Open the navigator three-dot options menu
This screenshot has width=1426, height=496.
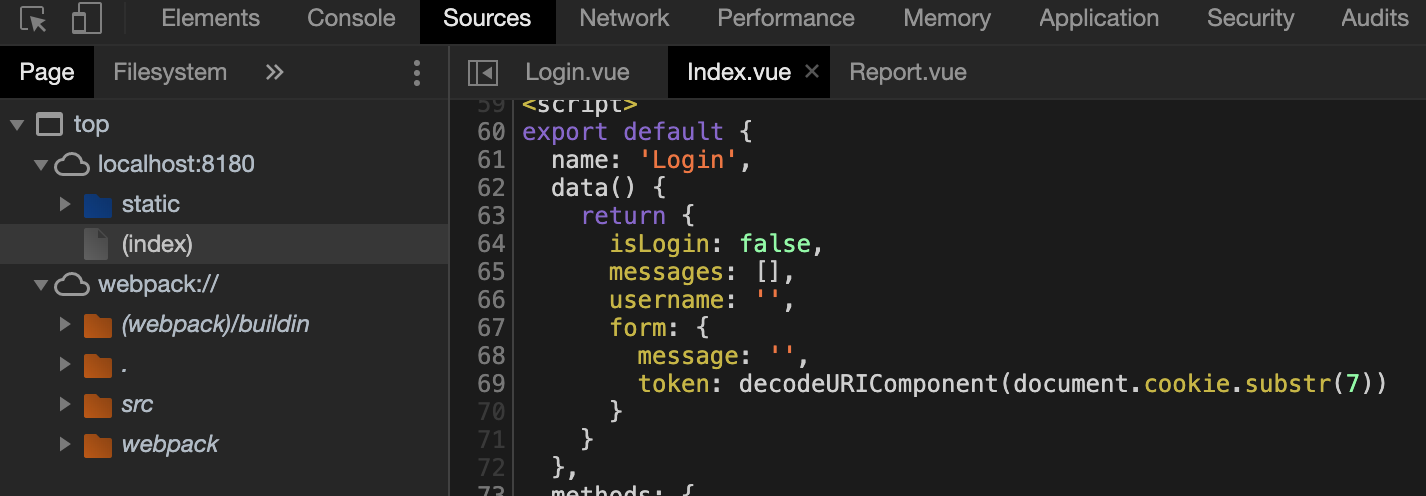coord(418,72)
